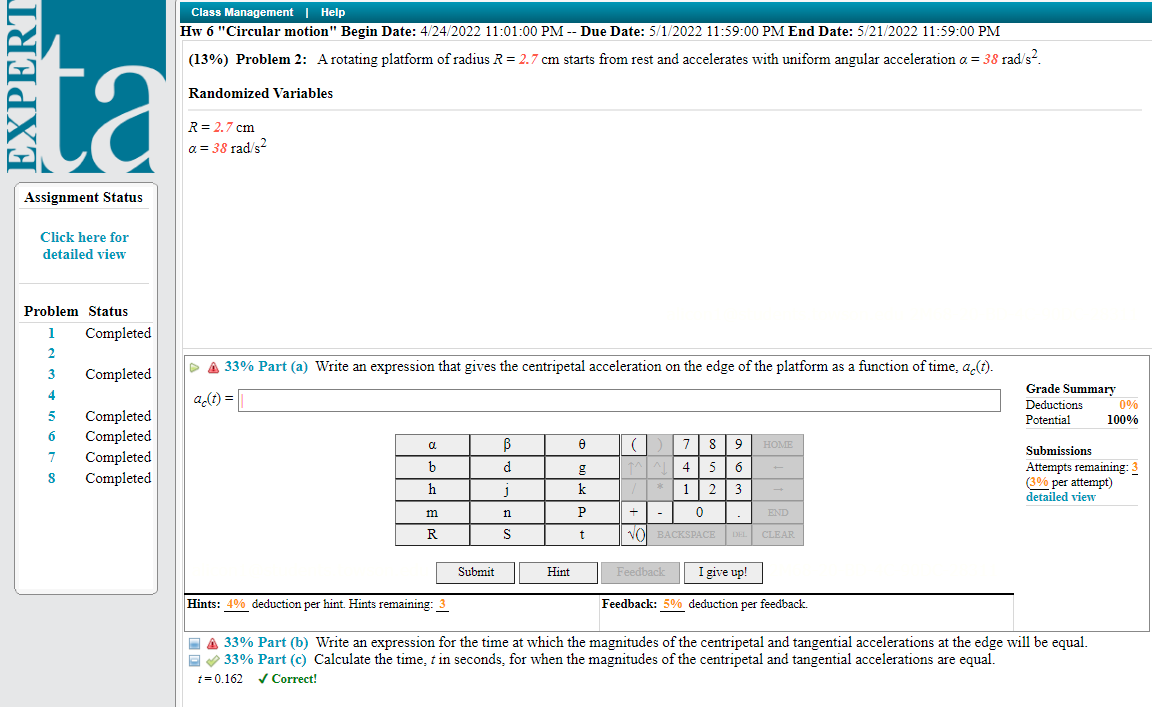This screenshot has height=707, width=1152.
Task: Expand Part (a) using the green triangle
Action: [x=196, y=366]
